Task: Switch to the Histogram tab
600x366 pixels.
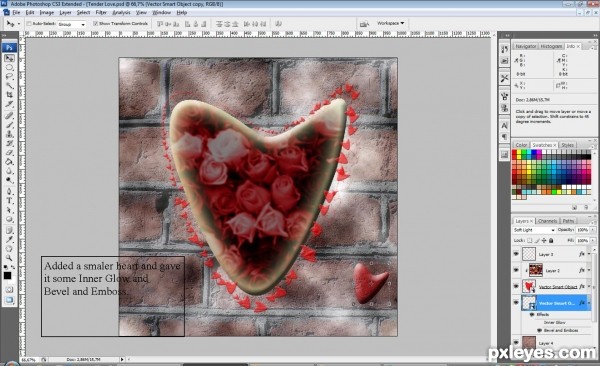Action: (x=551, y=46)
